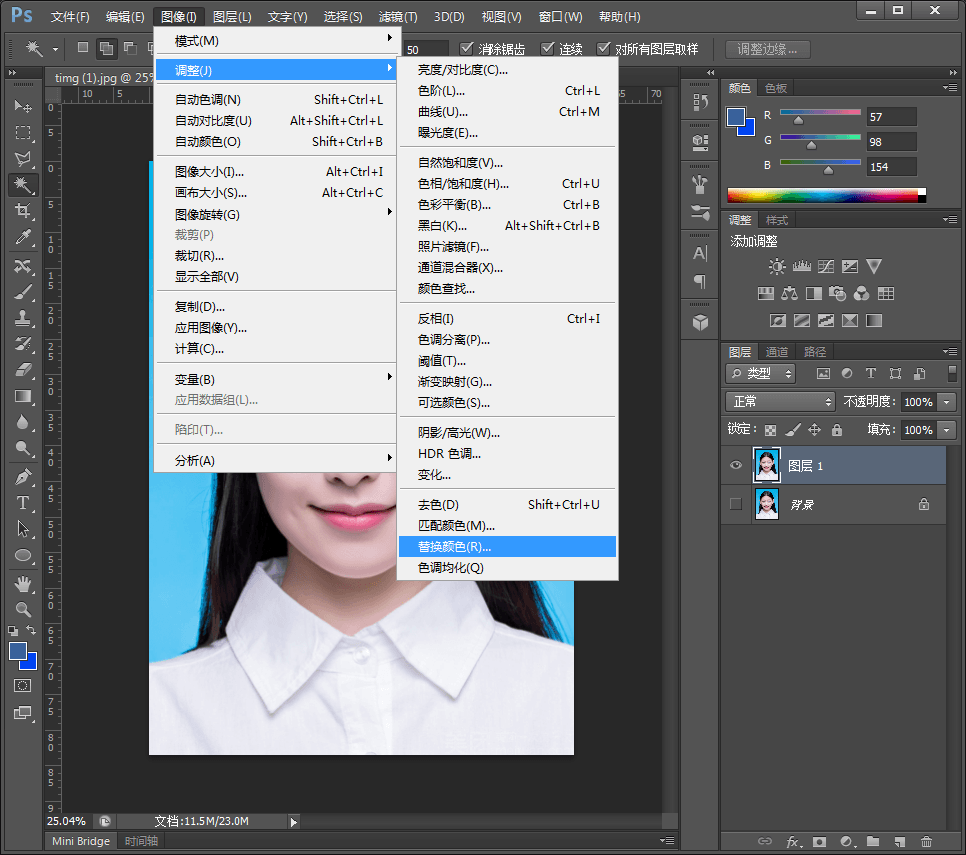This screenshot has height=855, width=966.
Task: Add Color Balance scales icon
Action: tap(789, 293)
